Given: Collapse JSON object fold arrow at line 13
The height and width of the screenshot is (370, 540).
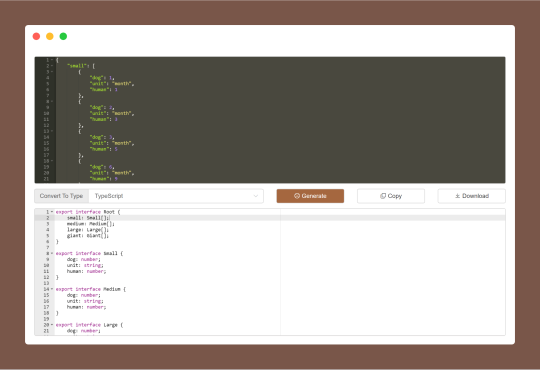Looking at the screenshot, I should click(52, 131).
